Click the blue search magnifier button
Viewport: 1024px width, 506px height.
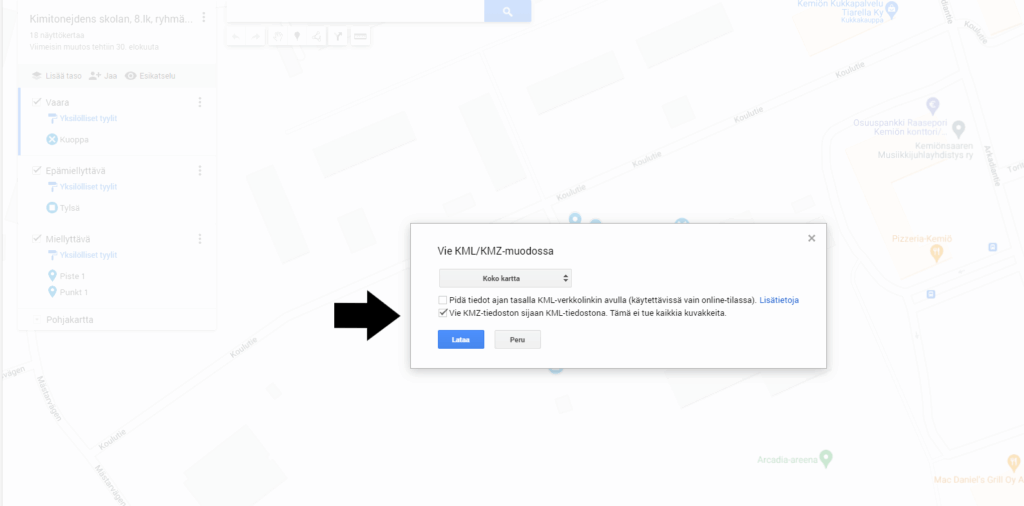coord(507,11)
